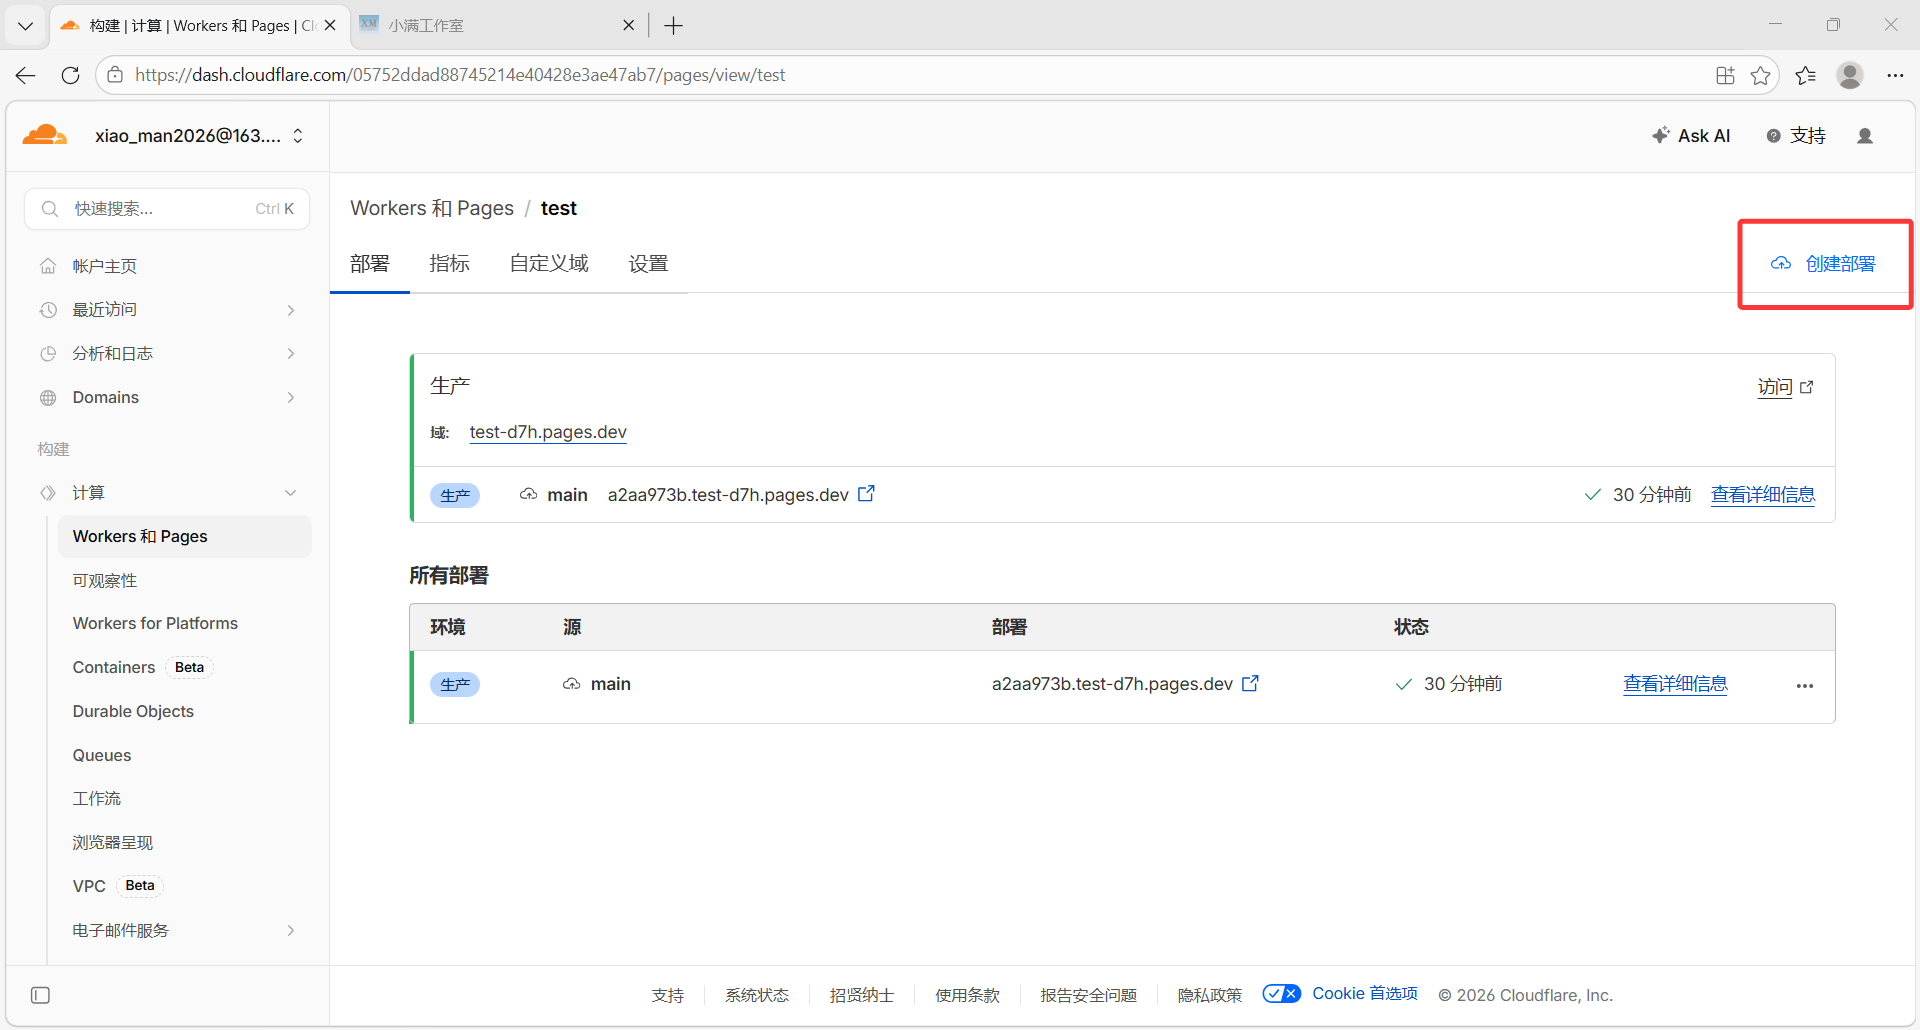Click the compute icon beside 计算
This screenshot has width=1920, height=1030.
[x=48, y=493]
